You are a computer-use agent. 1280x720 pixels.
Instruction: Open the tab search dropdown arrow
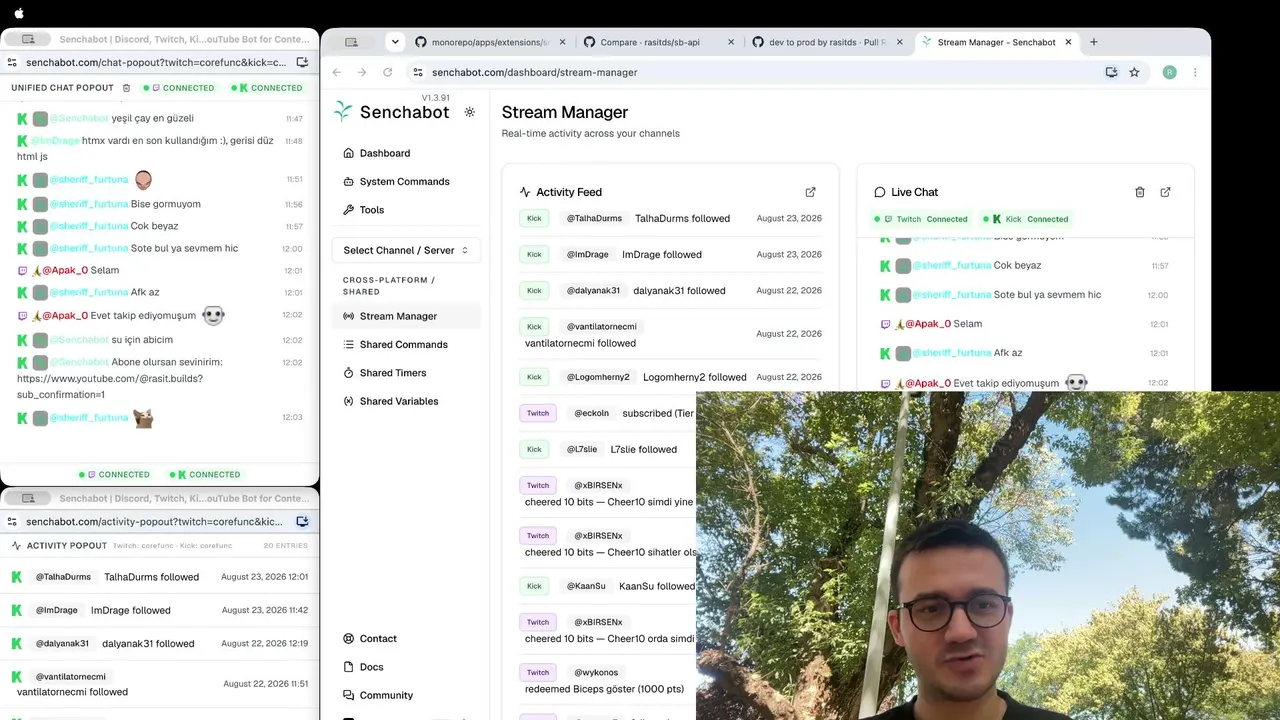click(x=395, y=42)
